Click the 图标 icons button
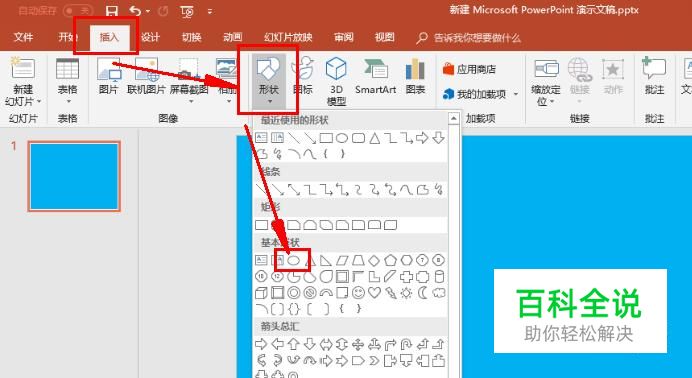This screenshot has width=692, height=378. click(x=302, y=75)
